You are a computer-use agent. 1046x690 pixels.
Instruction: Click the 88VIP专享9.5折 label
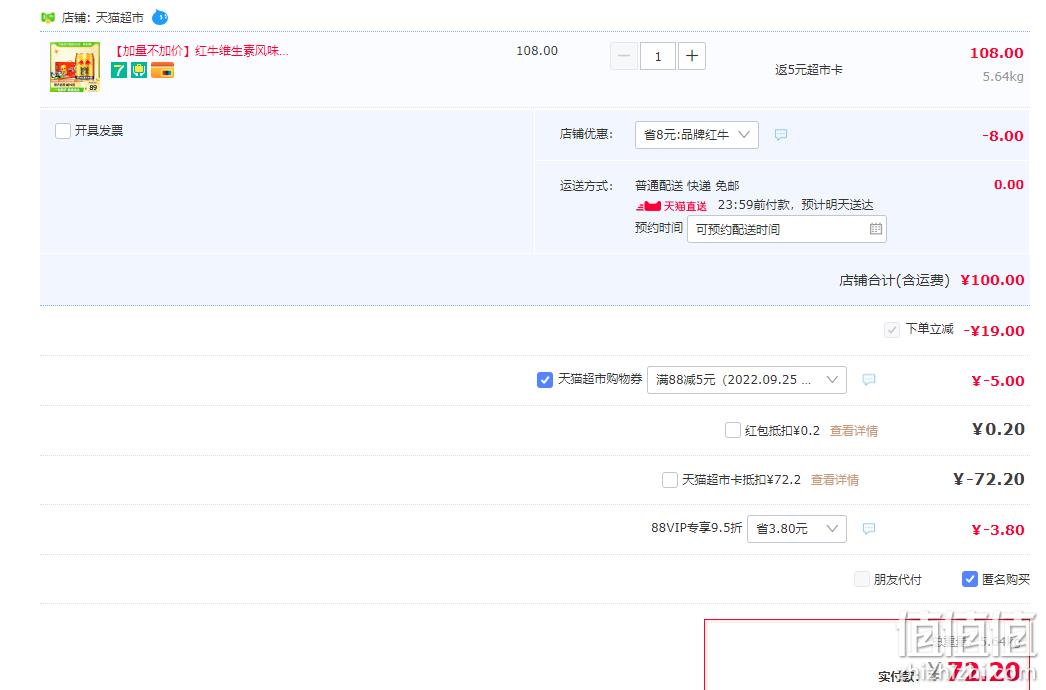click(x=696, y=528)
